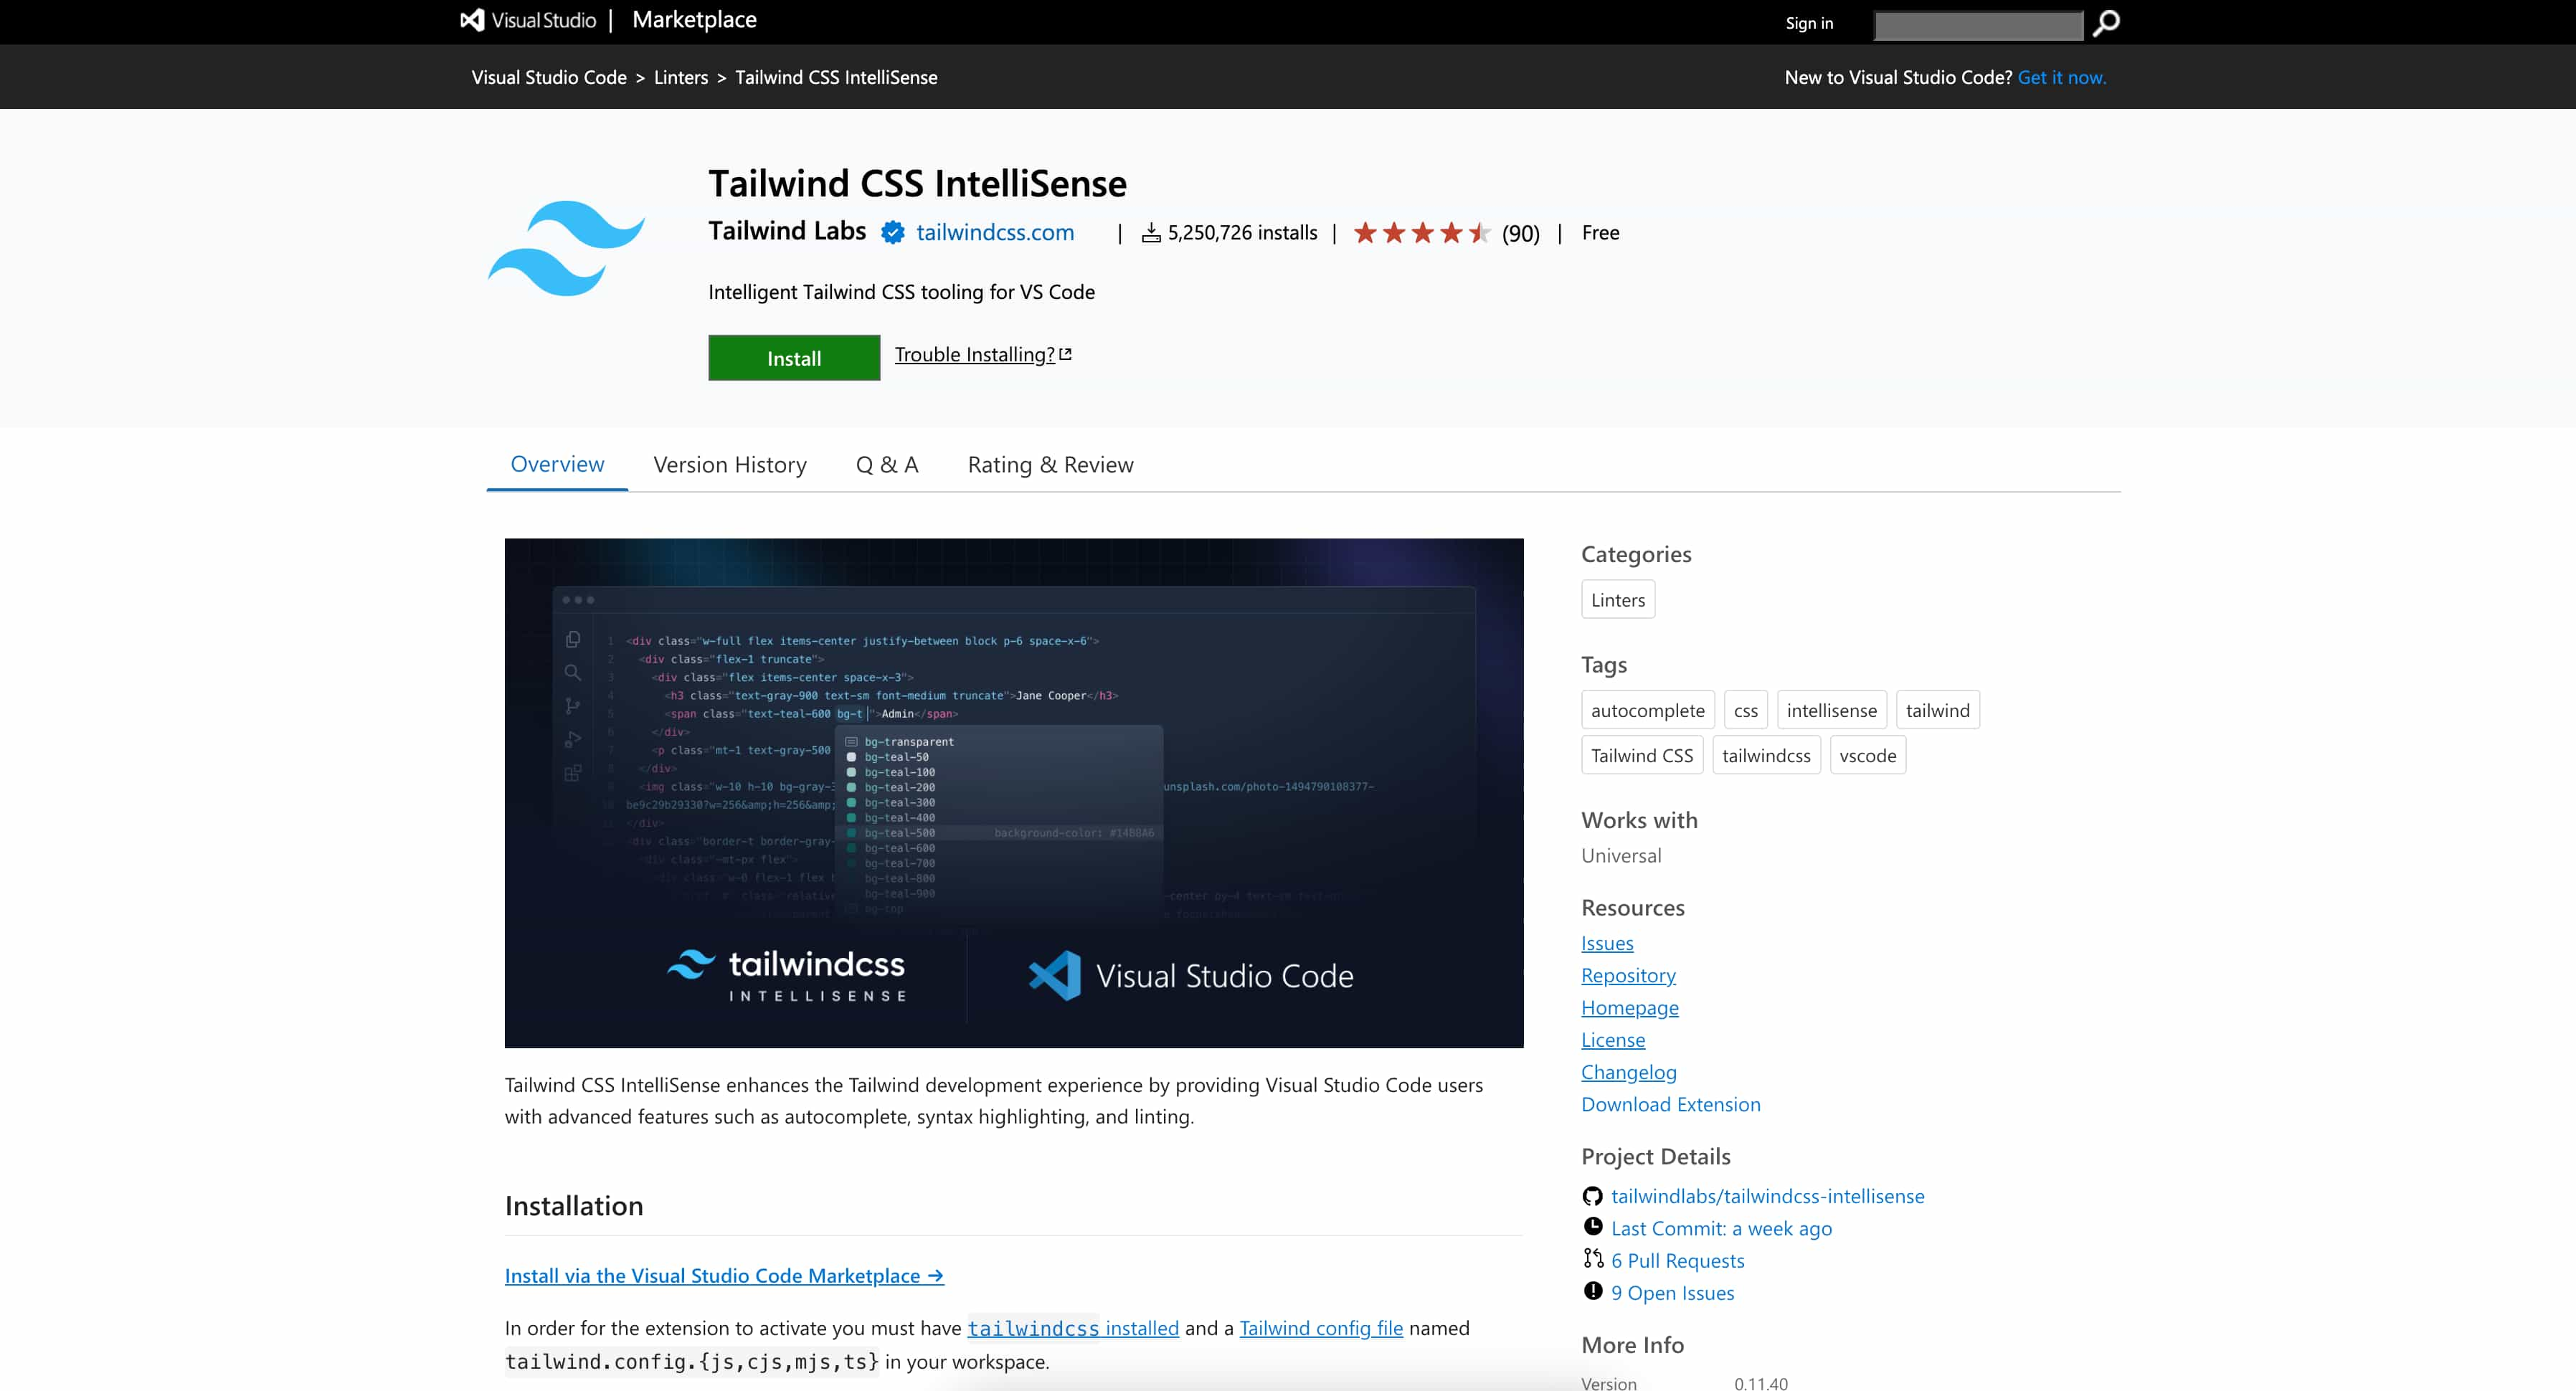This screenshot has height=1391, width=2576.
Task: Click the search magnifier icon
Action: [x=2106, y=23]
